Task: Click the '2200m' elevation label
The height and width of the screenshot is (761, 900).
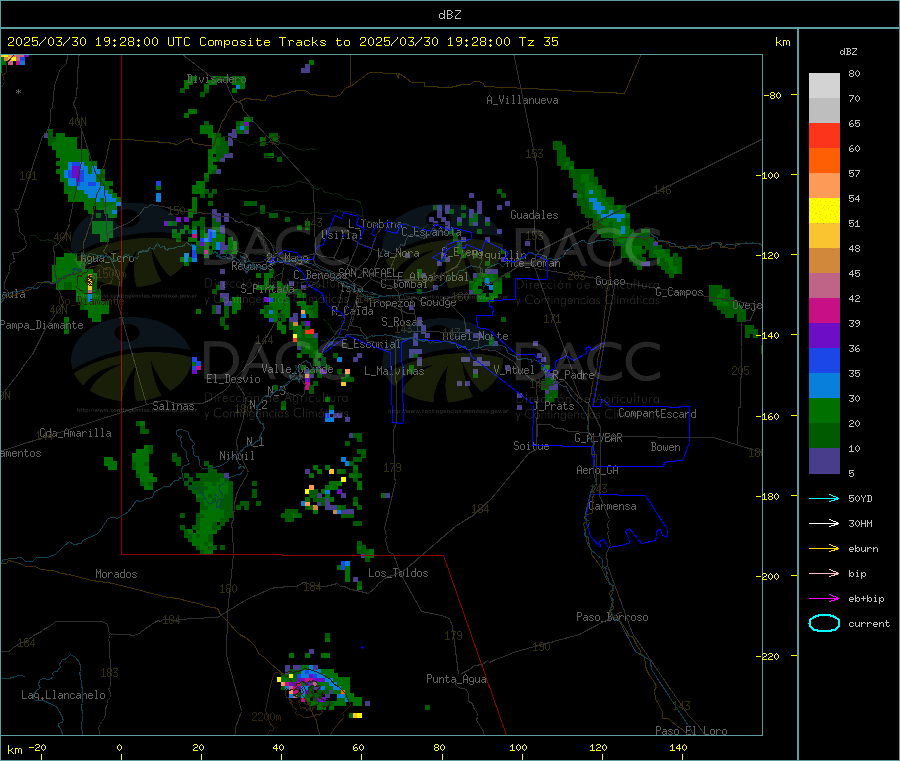Action: tap(266, 717)
